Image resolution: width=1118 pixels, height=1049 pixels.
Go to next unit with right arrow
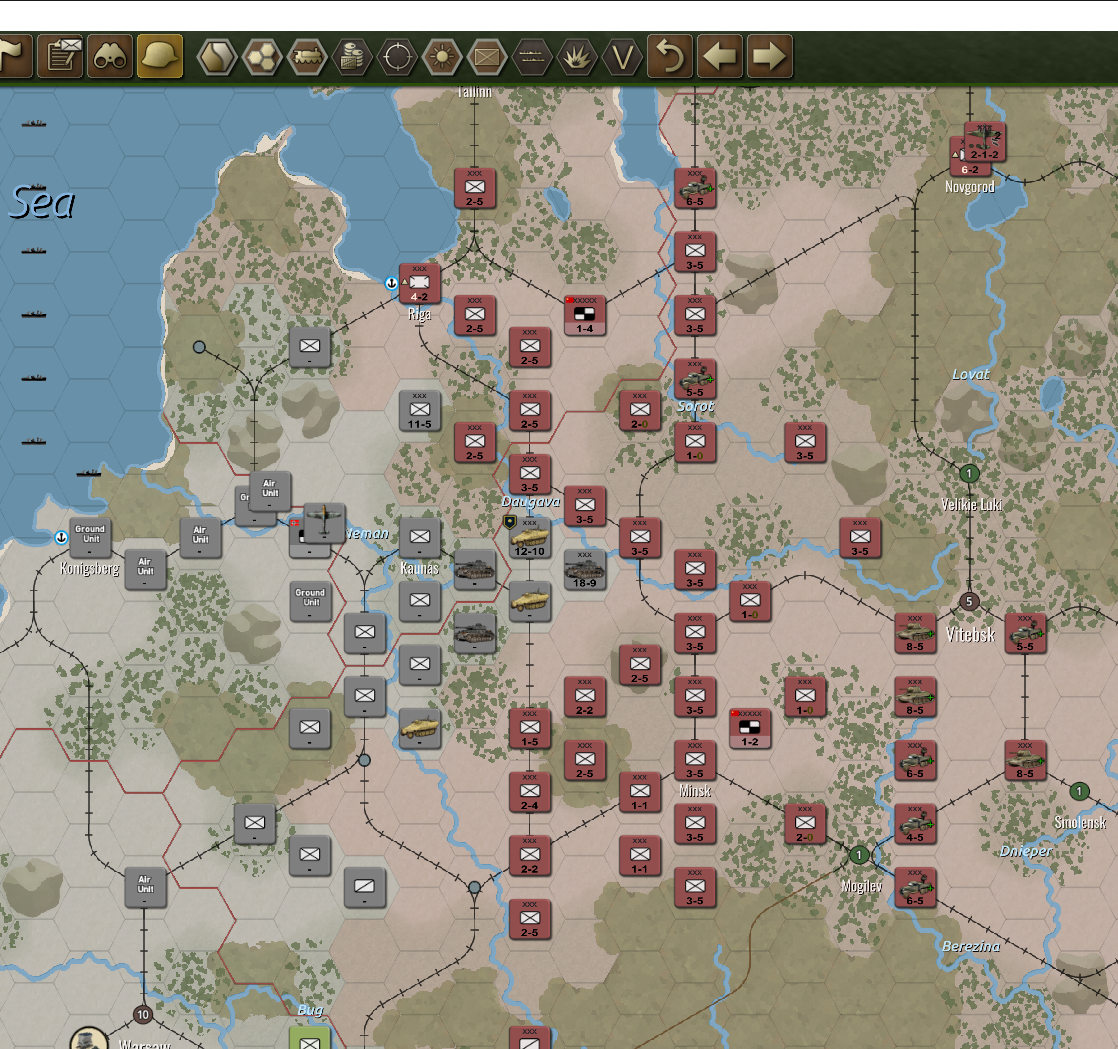click(769, 56)
